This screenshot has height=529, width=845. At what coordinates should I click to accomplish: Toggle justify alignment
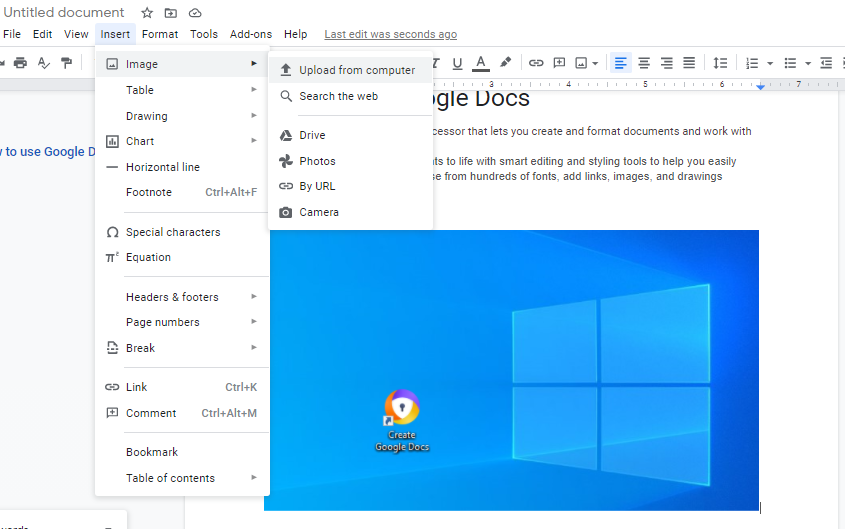tap(689, 63)
